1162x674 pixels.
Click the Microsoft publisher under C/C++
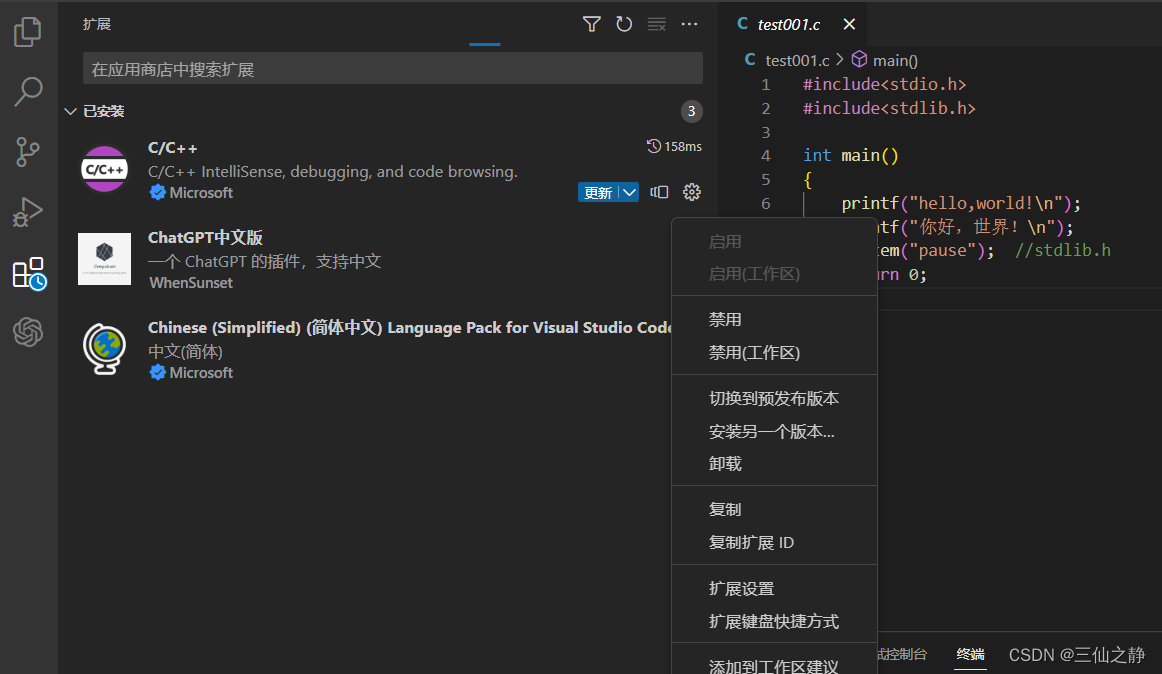coord(201,193)
